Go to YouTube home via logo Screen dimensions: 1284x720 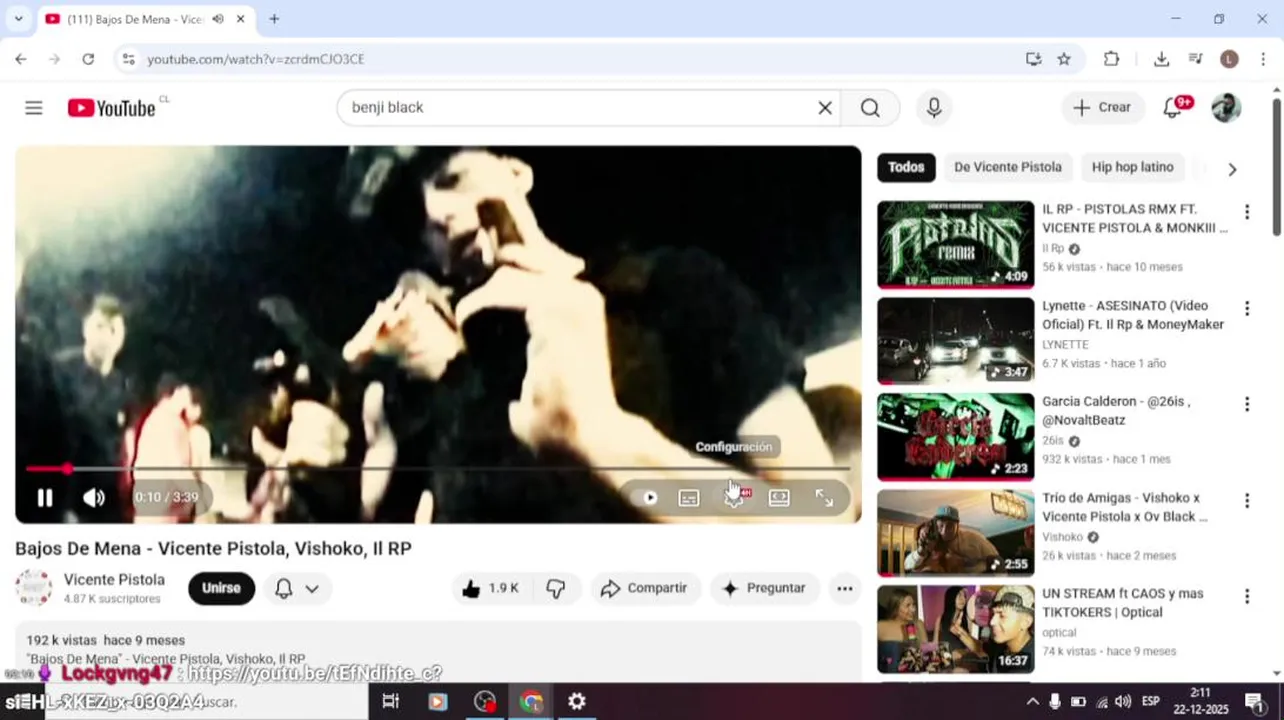pyautogui.click(x=112, y=108)
